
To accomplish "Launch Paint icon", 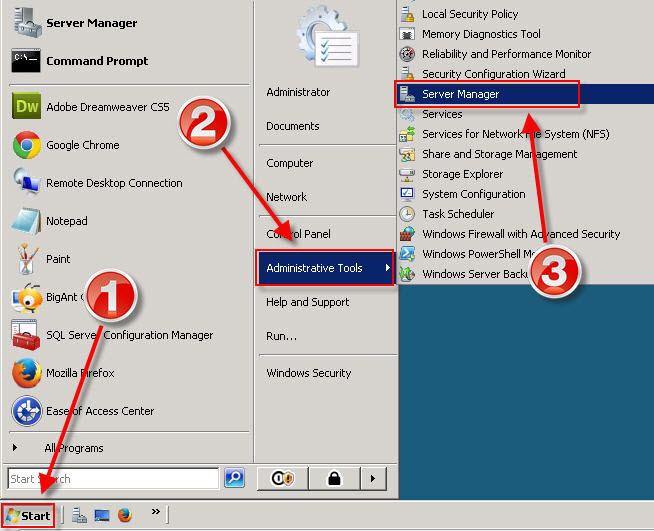I will [26, 259].
